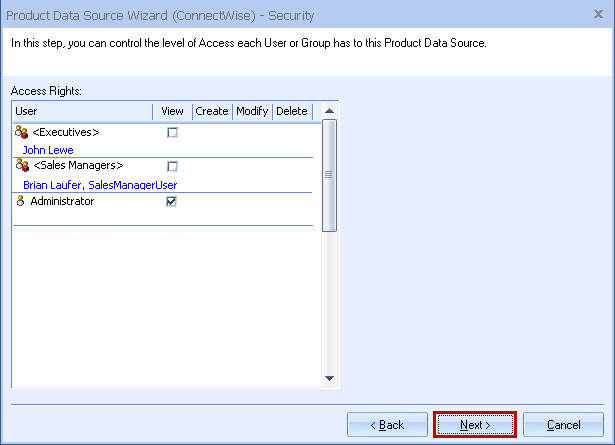The image size is (615, 445).
Task: Click the Modify column header
Action: point(252,111)
